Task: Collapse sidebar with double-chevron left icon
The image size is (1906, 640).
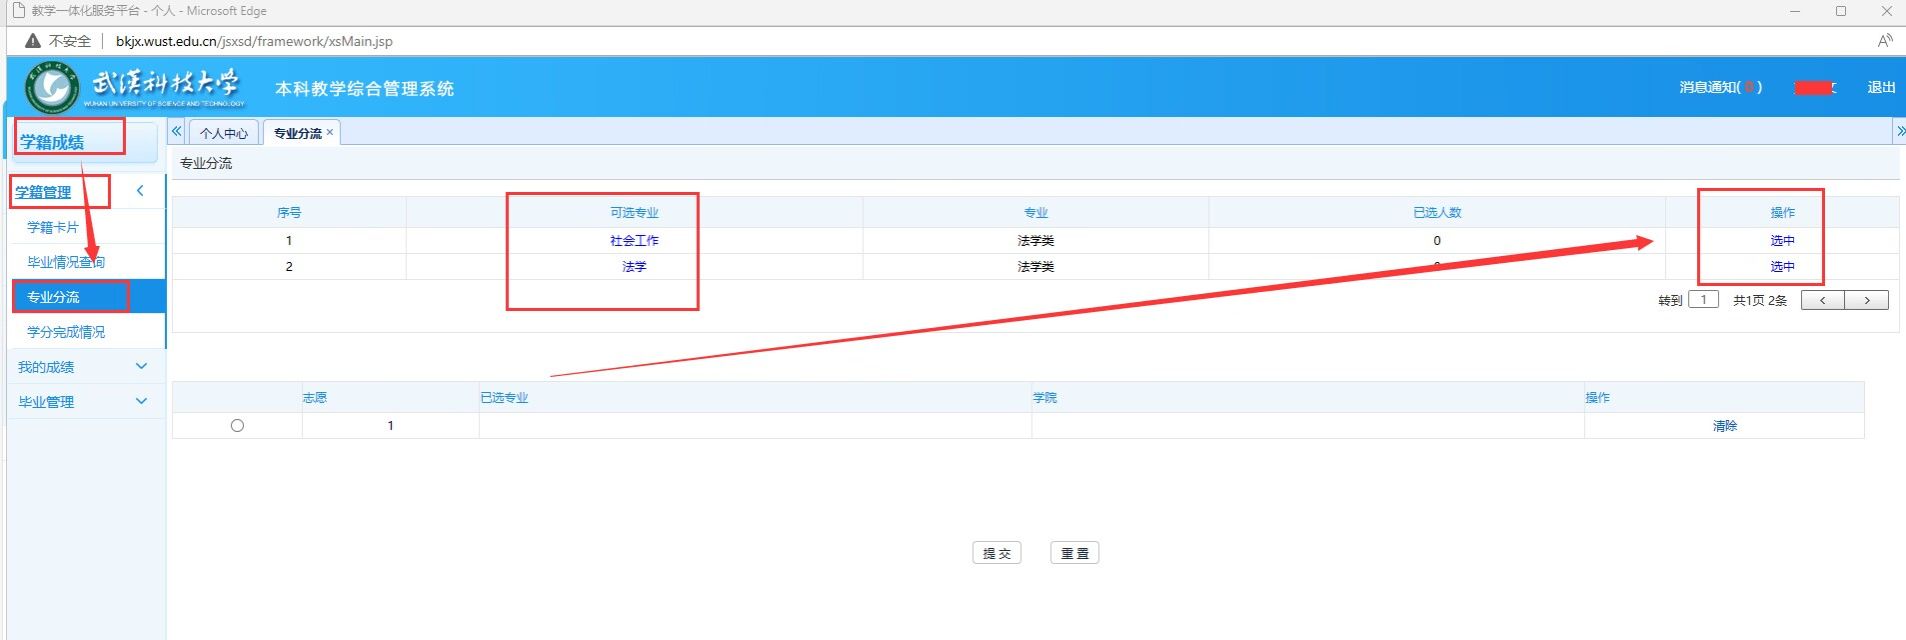Action: [x=177, y=131]
